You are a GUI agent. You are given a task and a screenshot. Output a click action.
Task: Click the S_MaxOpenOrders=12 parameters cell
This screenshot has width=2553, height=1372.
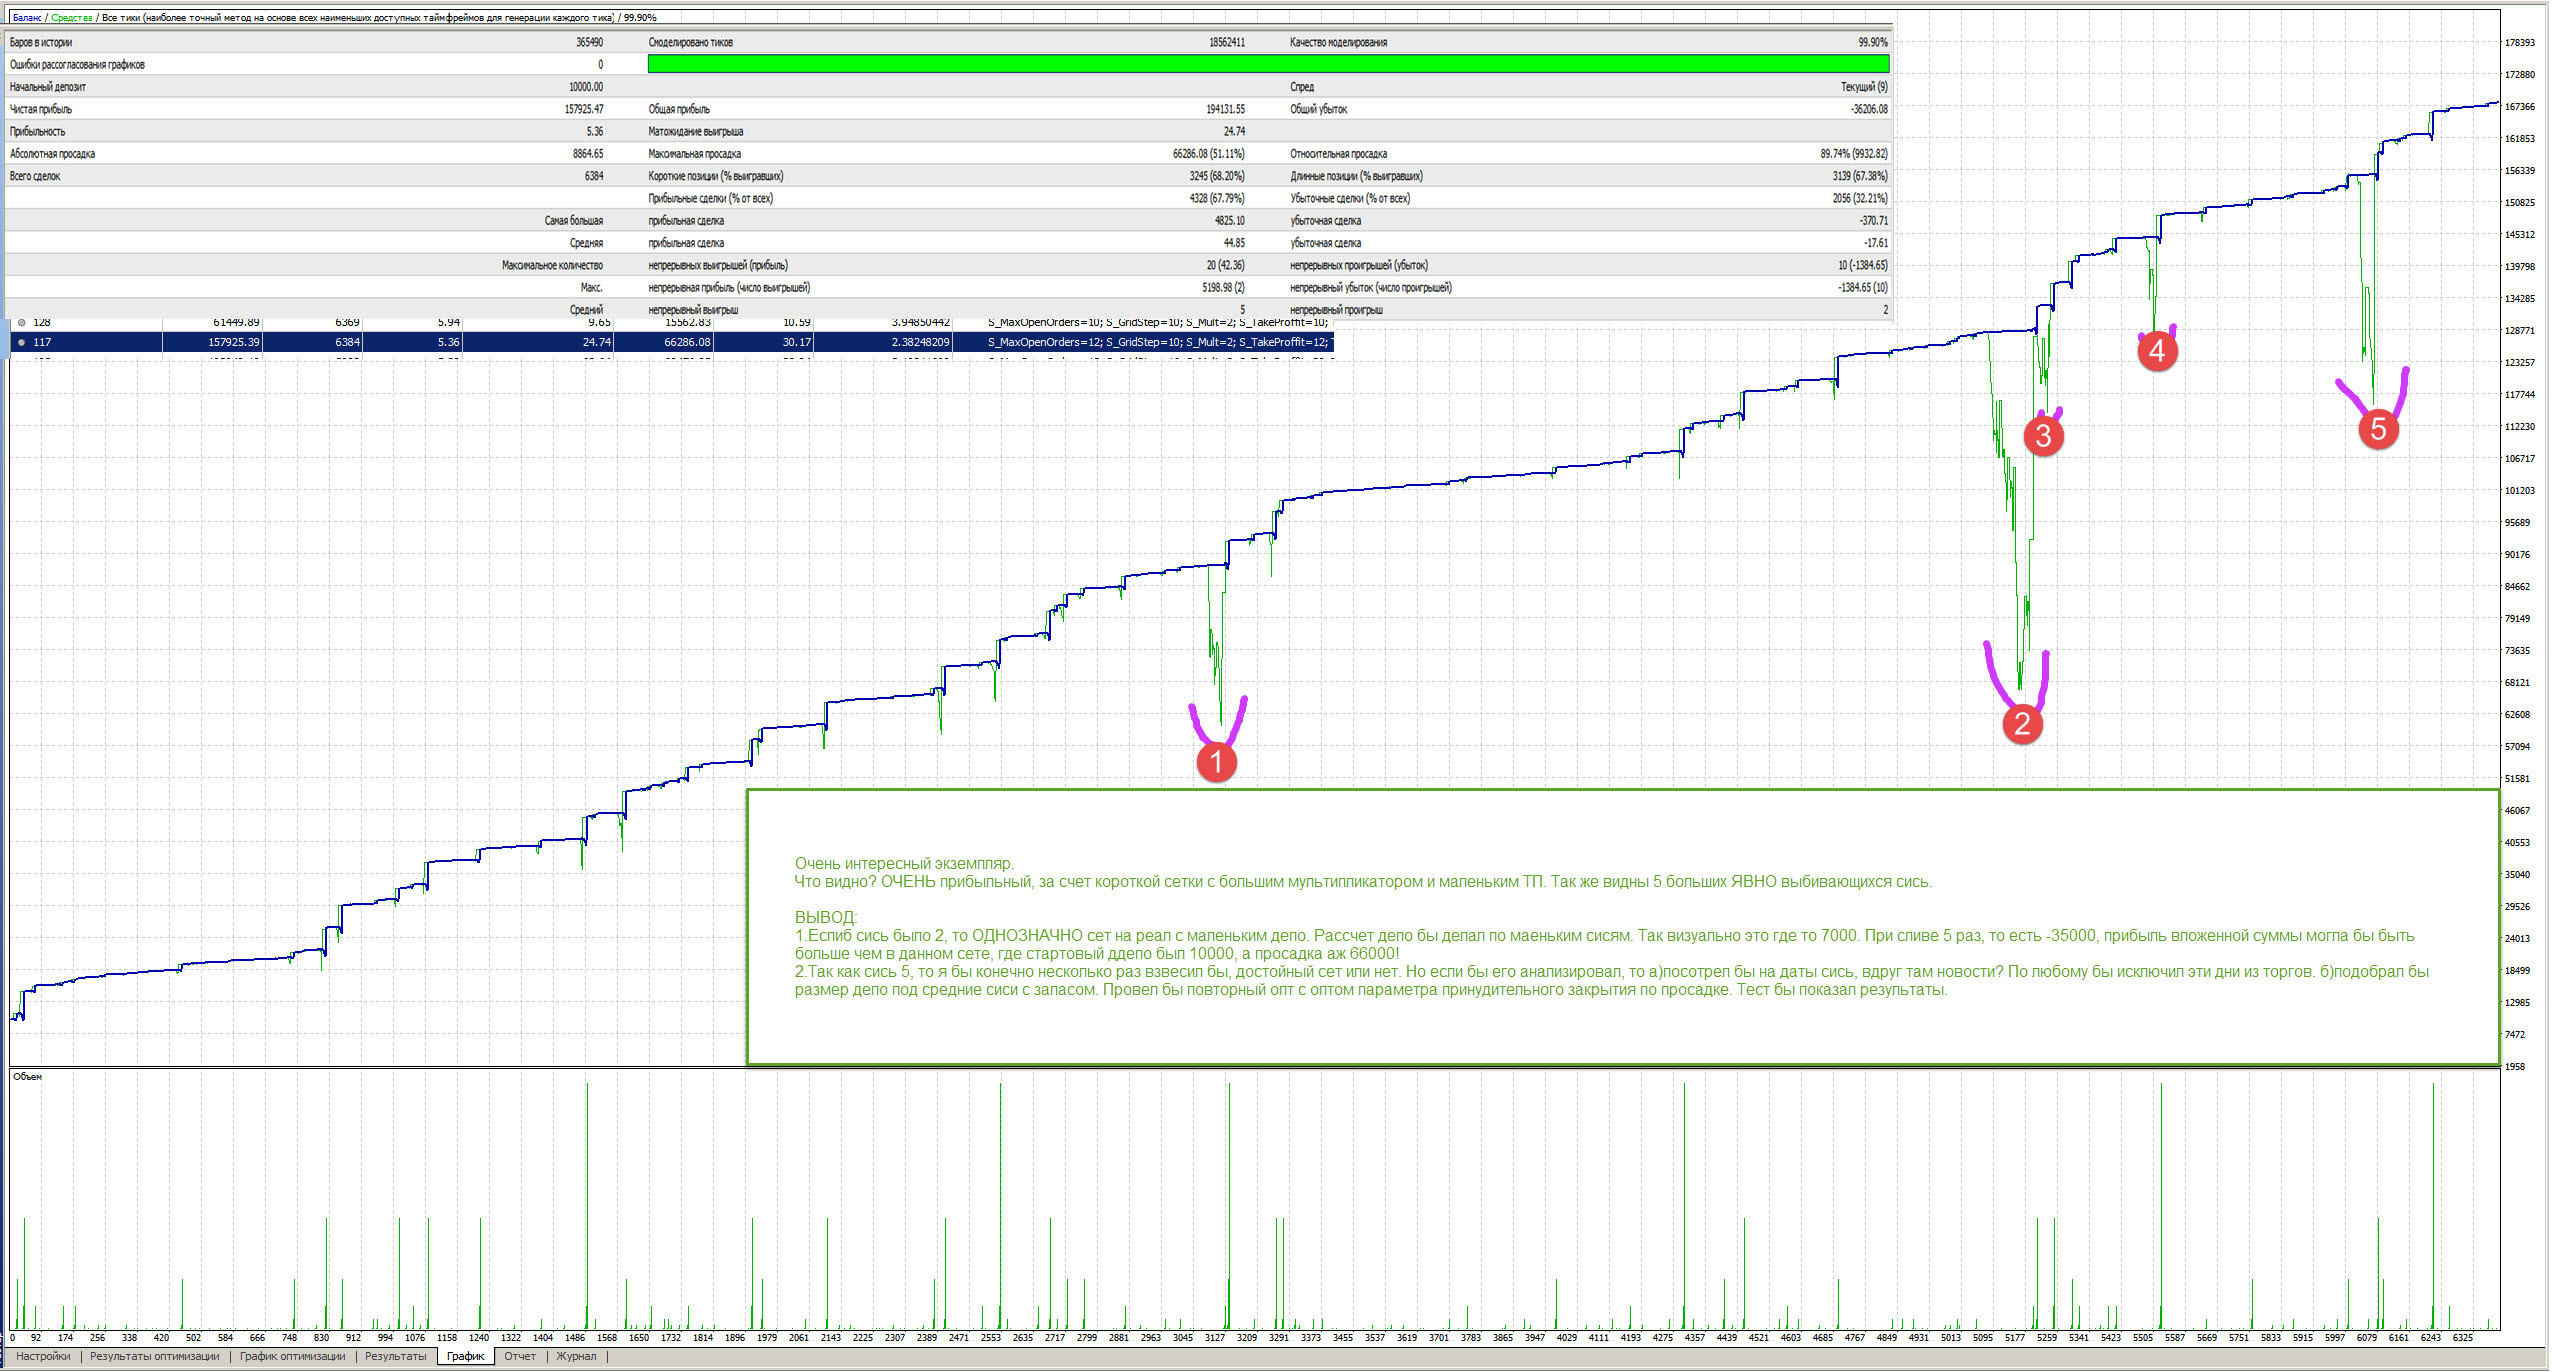coord(1160,342)
